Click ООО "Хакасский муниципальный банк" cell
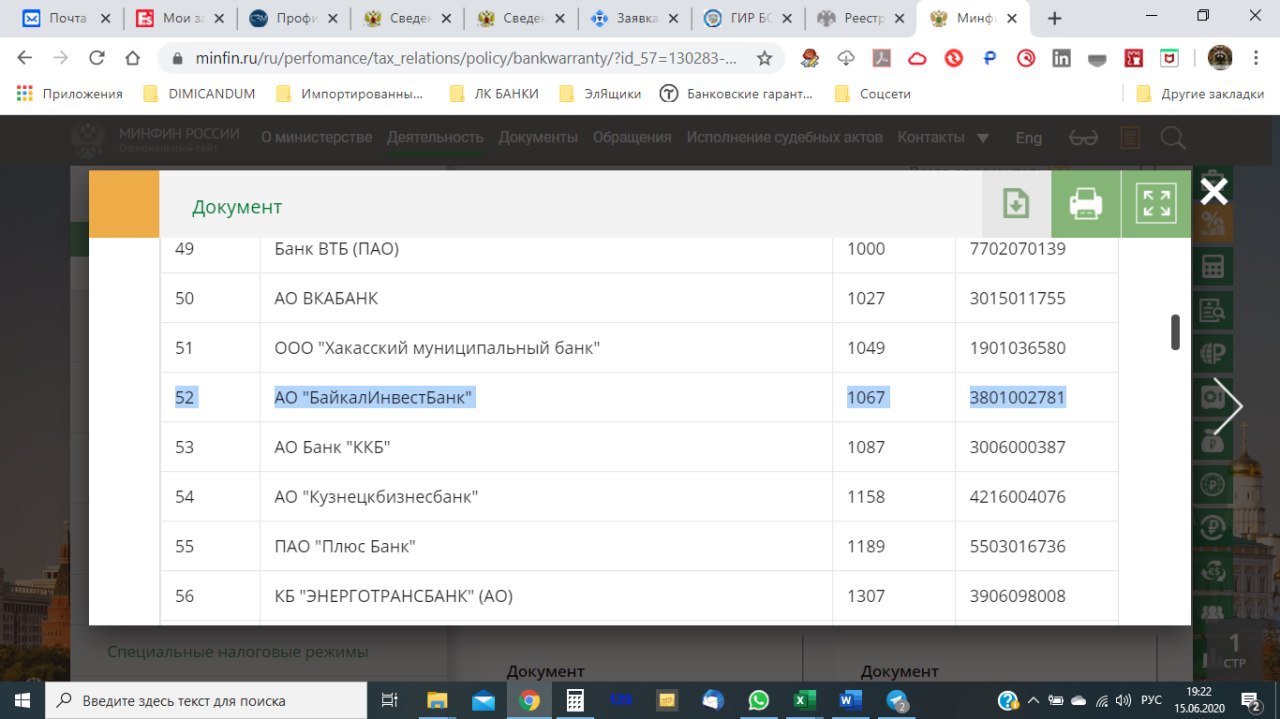Screen dimensions: 1280x719 (x=546, y=348)
